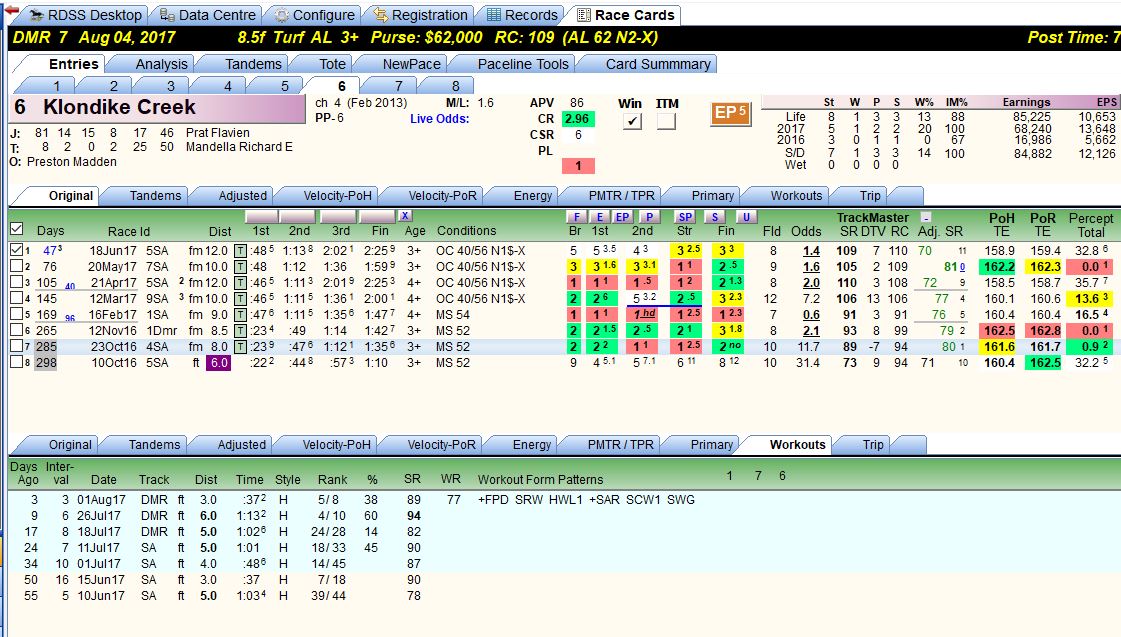
Task: Click the S pace filter button
Action: (715, 217)
